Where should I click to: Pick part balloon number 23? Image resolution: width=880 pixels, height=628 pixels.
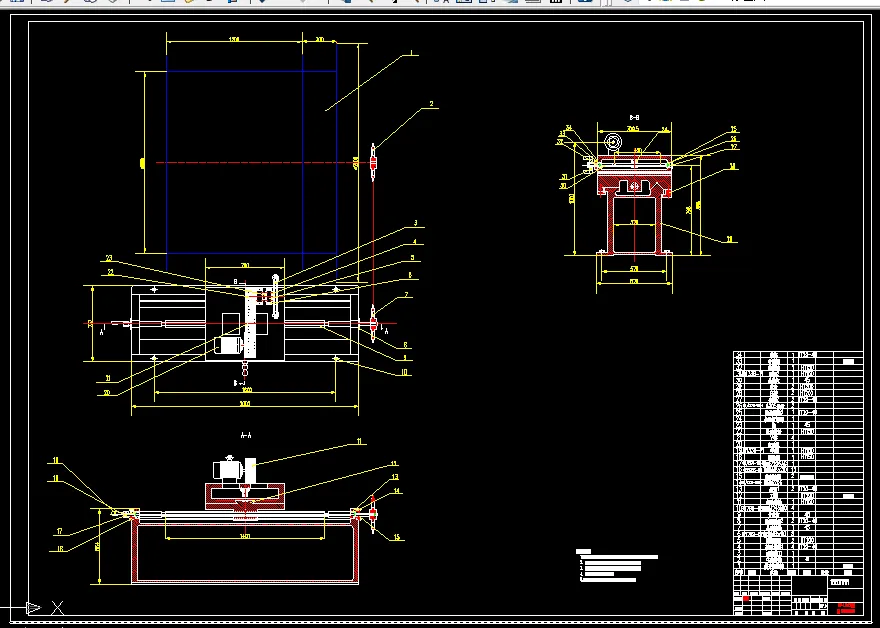tap(109, 258)
